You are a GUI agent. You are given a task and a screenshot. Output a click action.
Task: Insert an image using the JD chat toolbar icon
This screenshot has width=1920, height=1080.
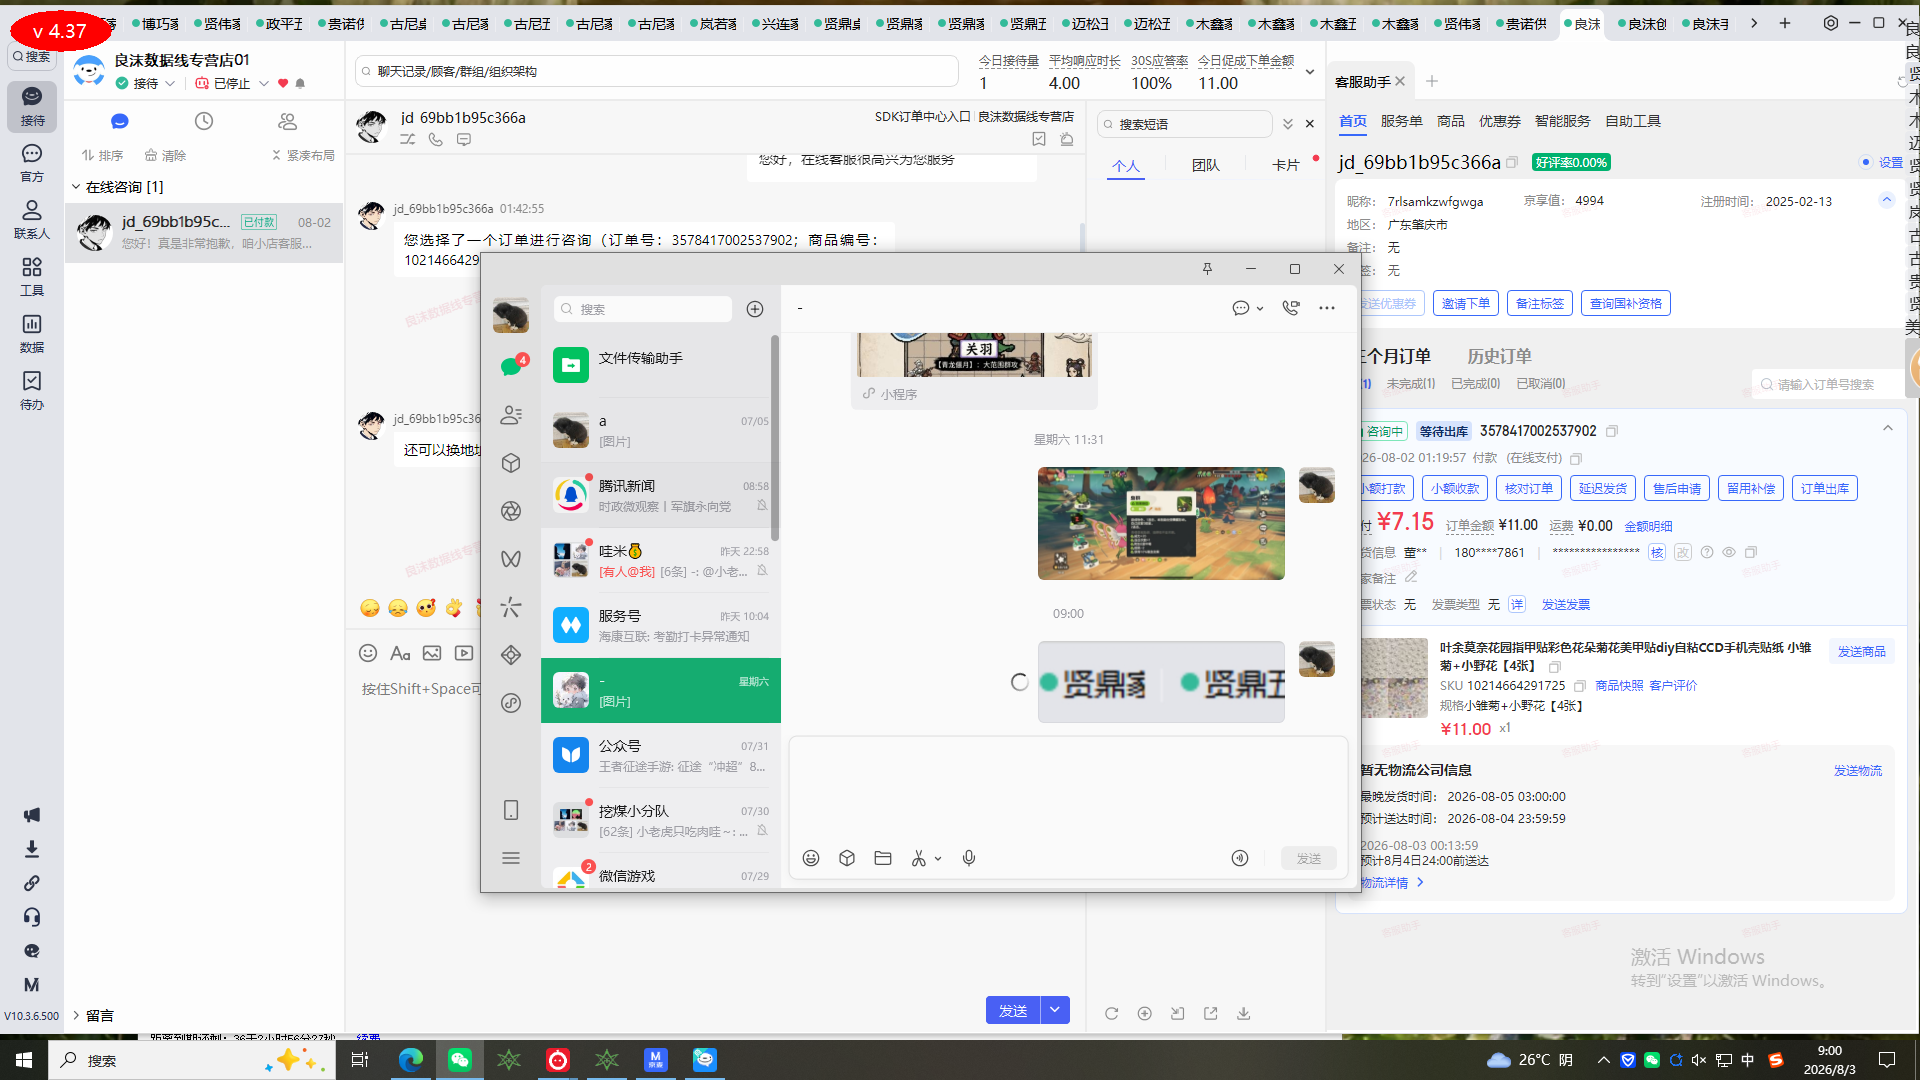pos(432,653)
